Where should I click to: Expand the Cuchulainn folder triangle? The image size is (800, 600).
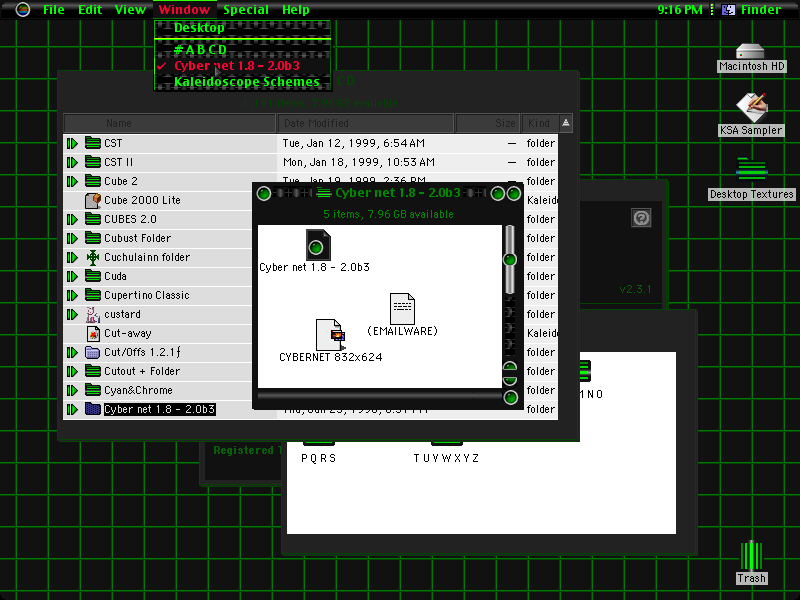tap(72, 257)
